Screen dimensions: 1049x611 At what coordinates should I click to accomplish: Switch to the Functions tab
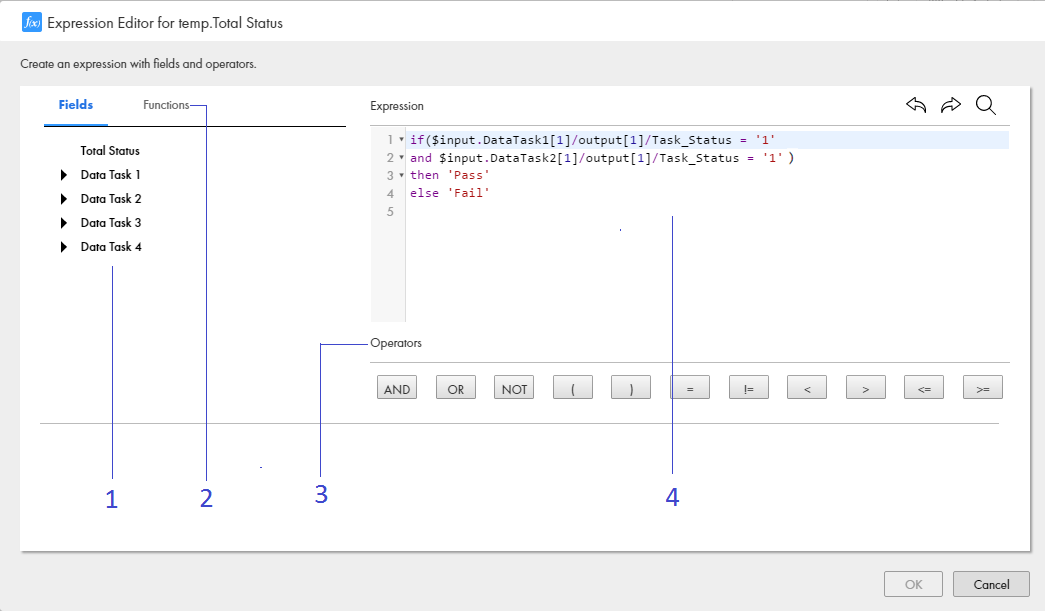pyautogui.click(x=166, y=105)
